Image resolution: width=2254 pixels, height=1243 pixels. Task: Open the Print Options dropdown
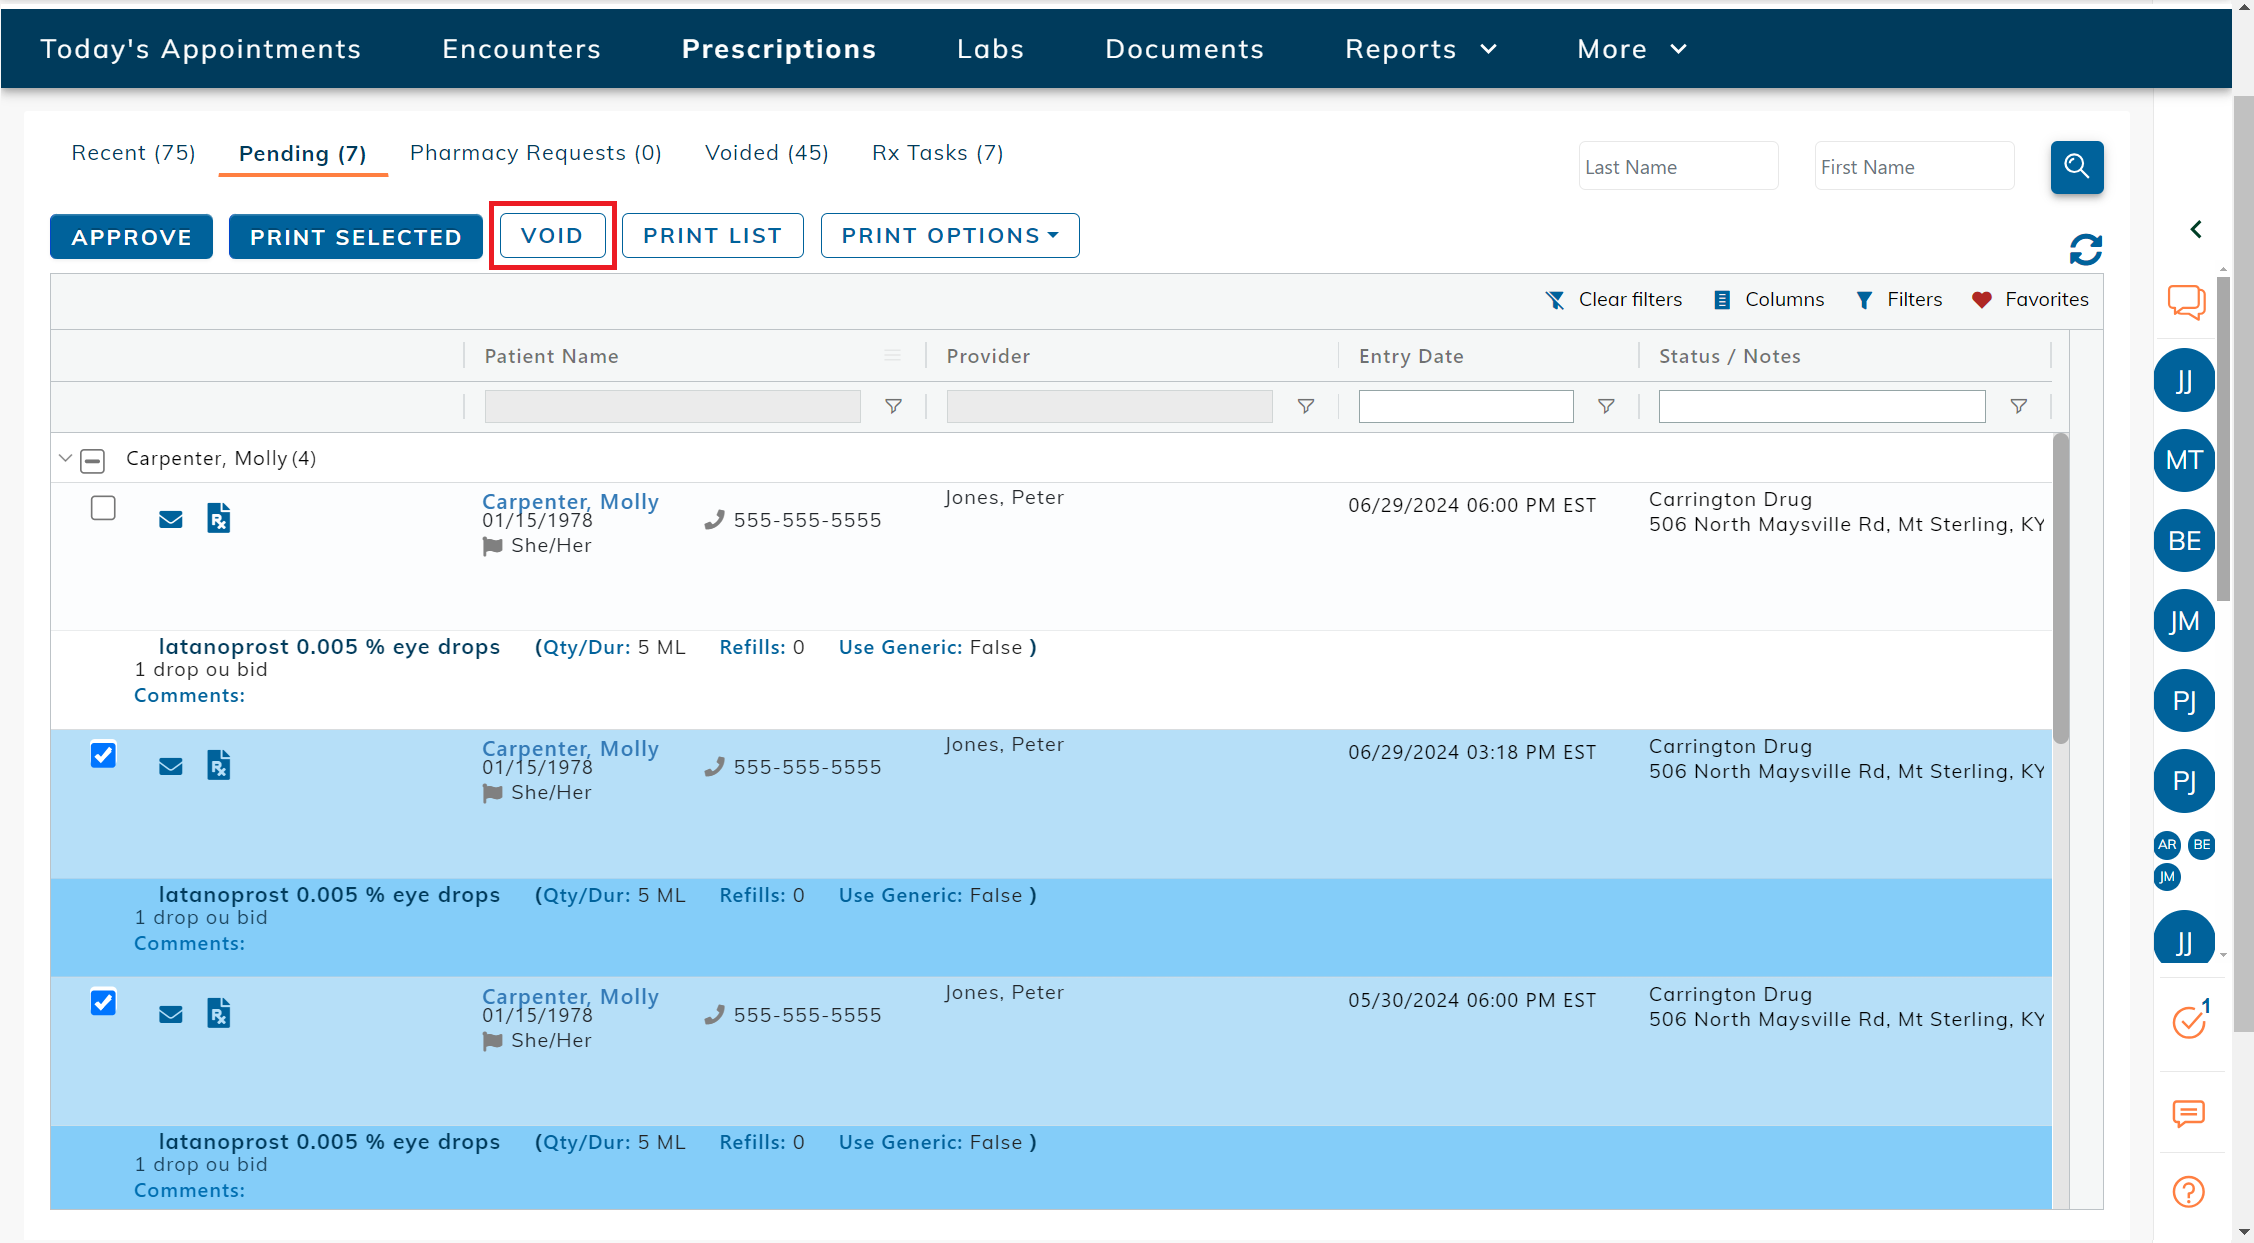pos(949,236)
